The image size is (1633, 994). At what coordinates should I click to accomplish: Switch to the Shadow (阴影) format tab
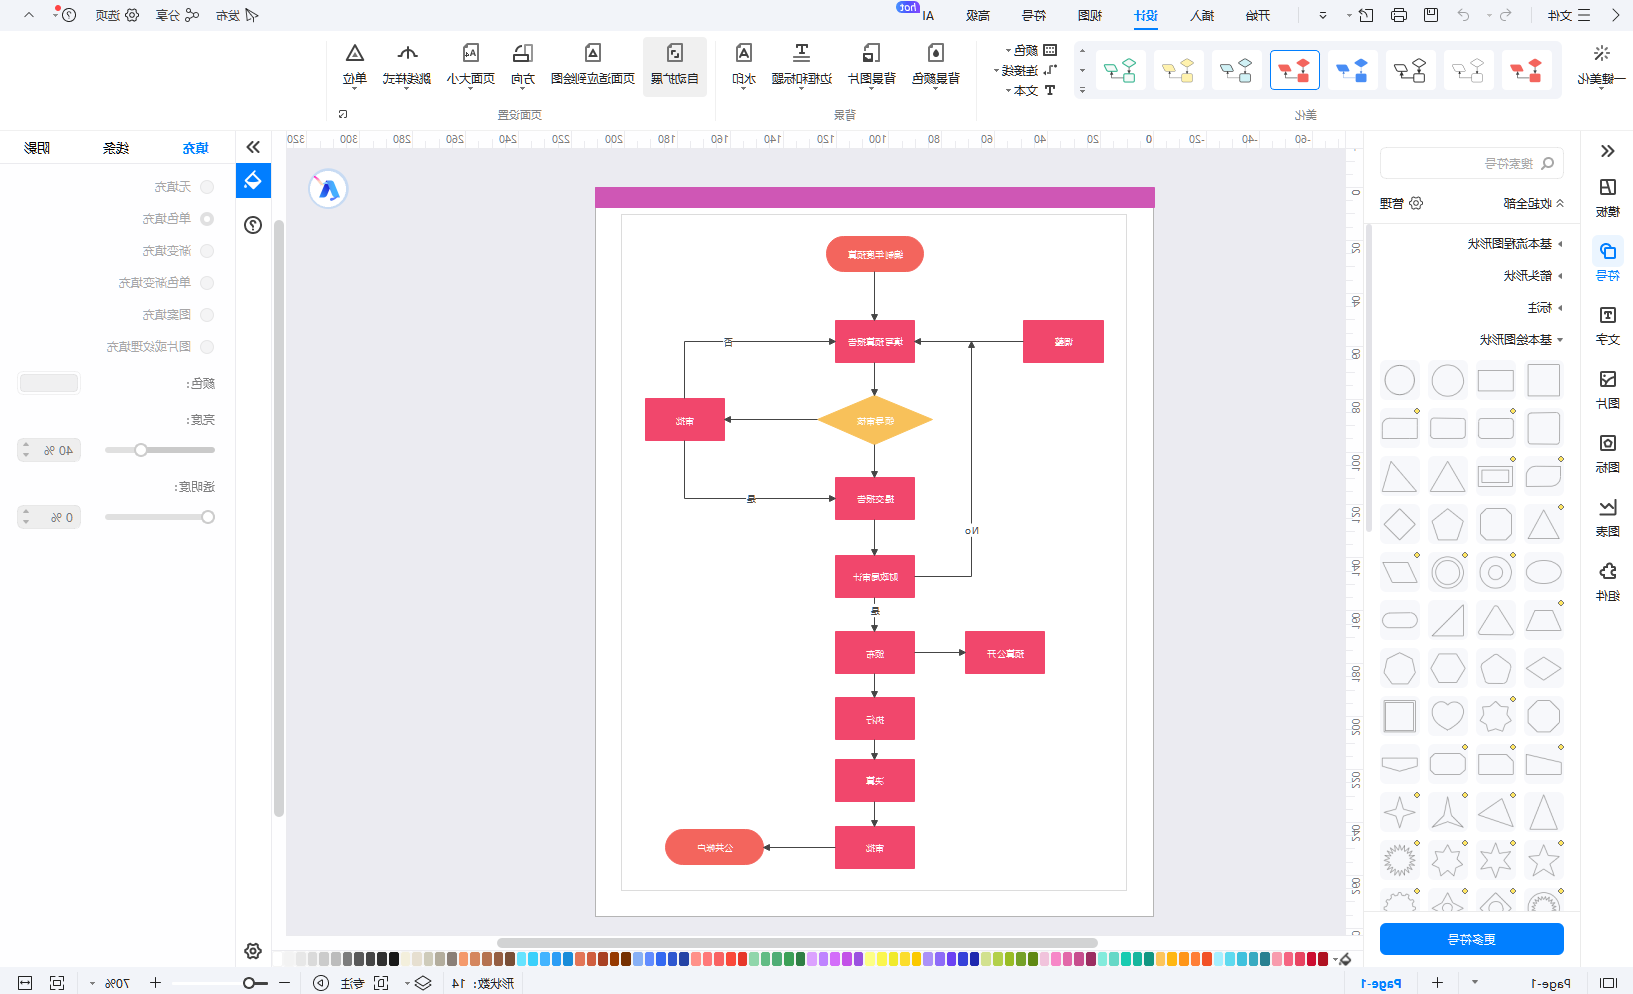(37, 148)
